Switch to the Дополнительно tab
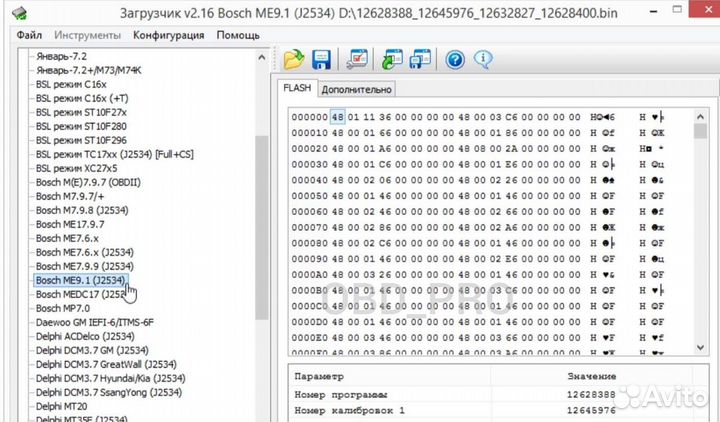The height and width of the screenshot is (422, 720). click(x=356, y=89)
